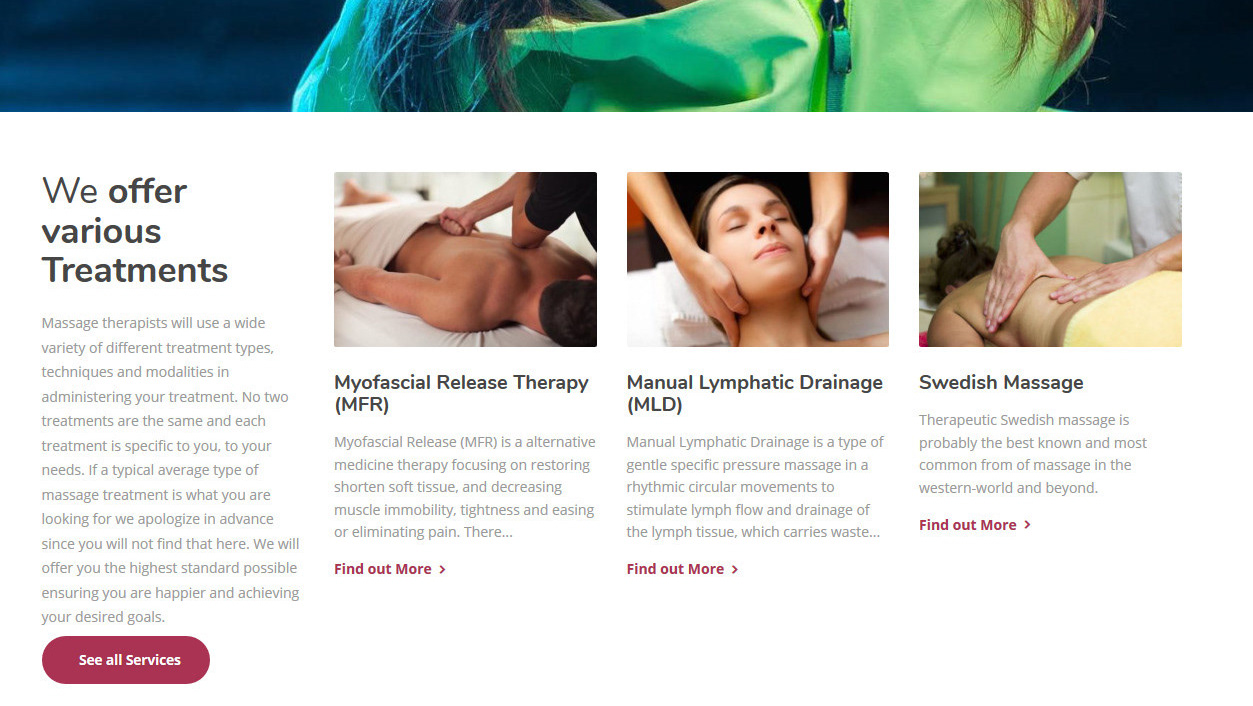Click the arrow icon after MFR Find out More
Screen dimensions: 1253x706
tap(443, 569)
